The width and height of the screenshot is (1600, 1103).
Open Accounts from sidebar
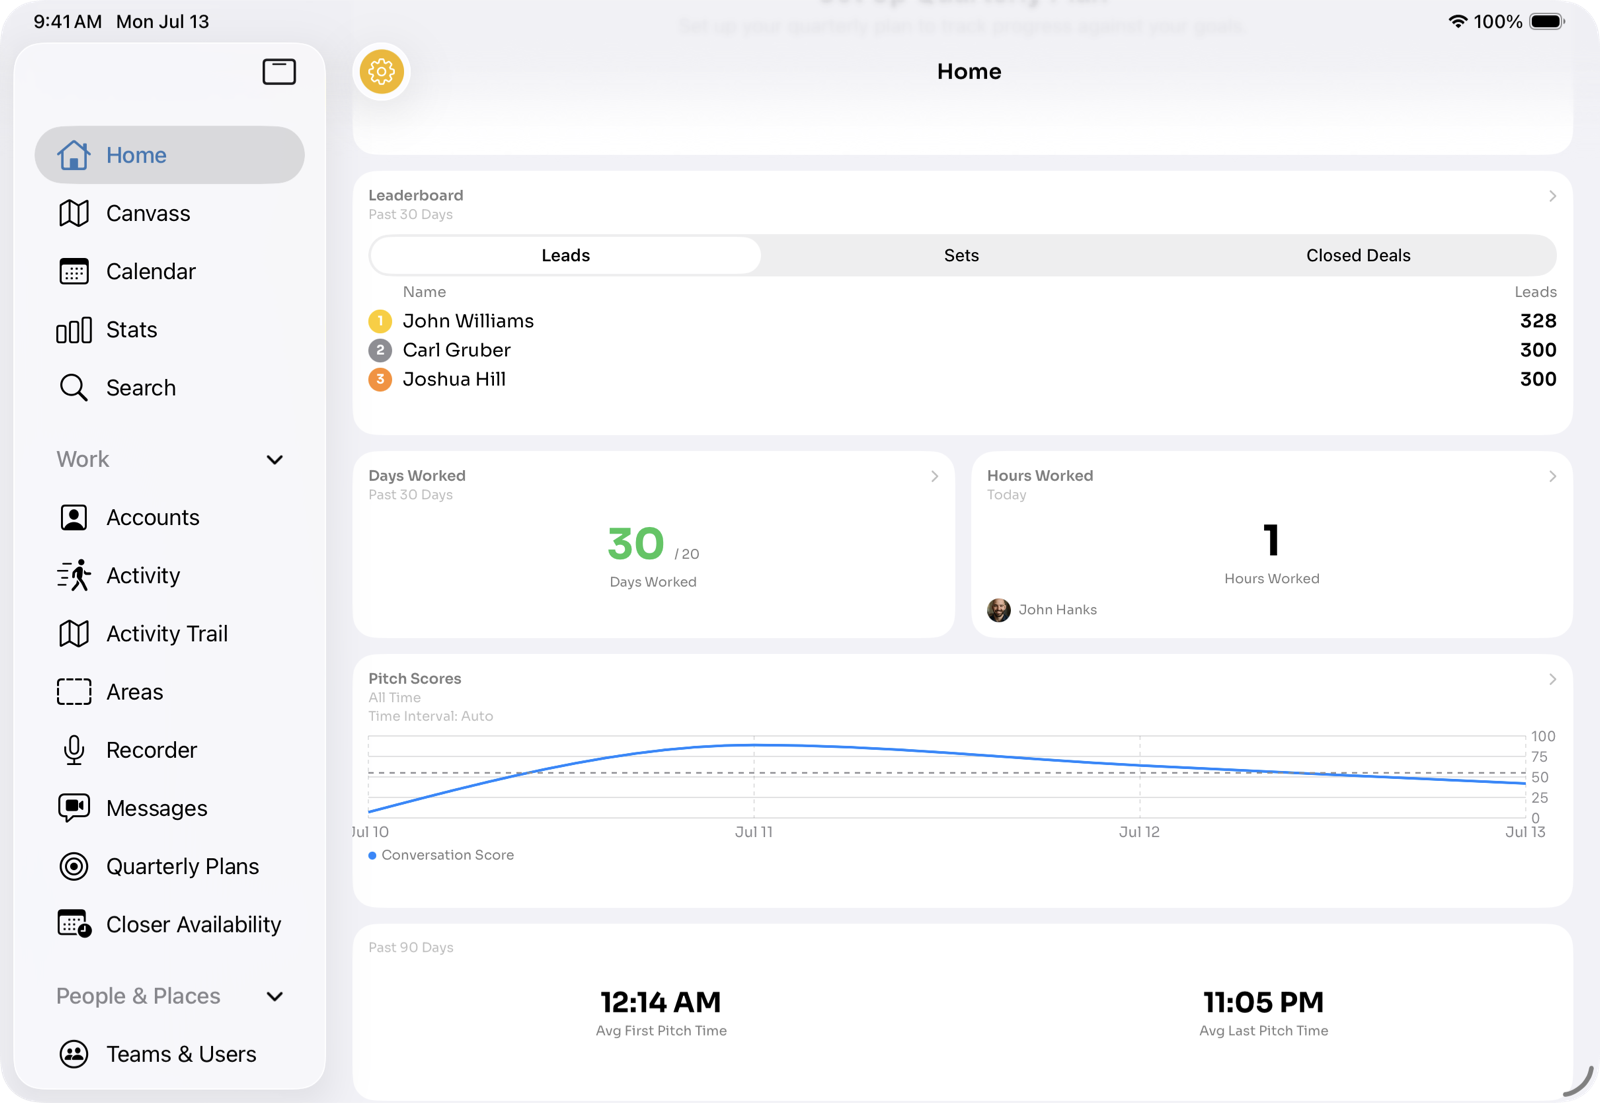click(170, 517)
